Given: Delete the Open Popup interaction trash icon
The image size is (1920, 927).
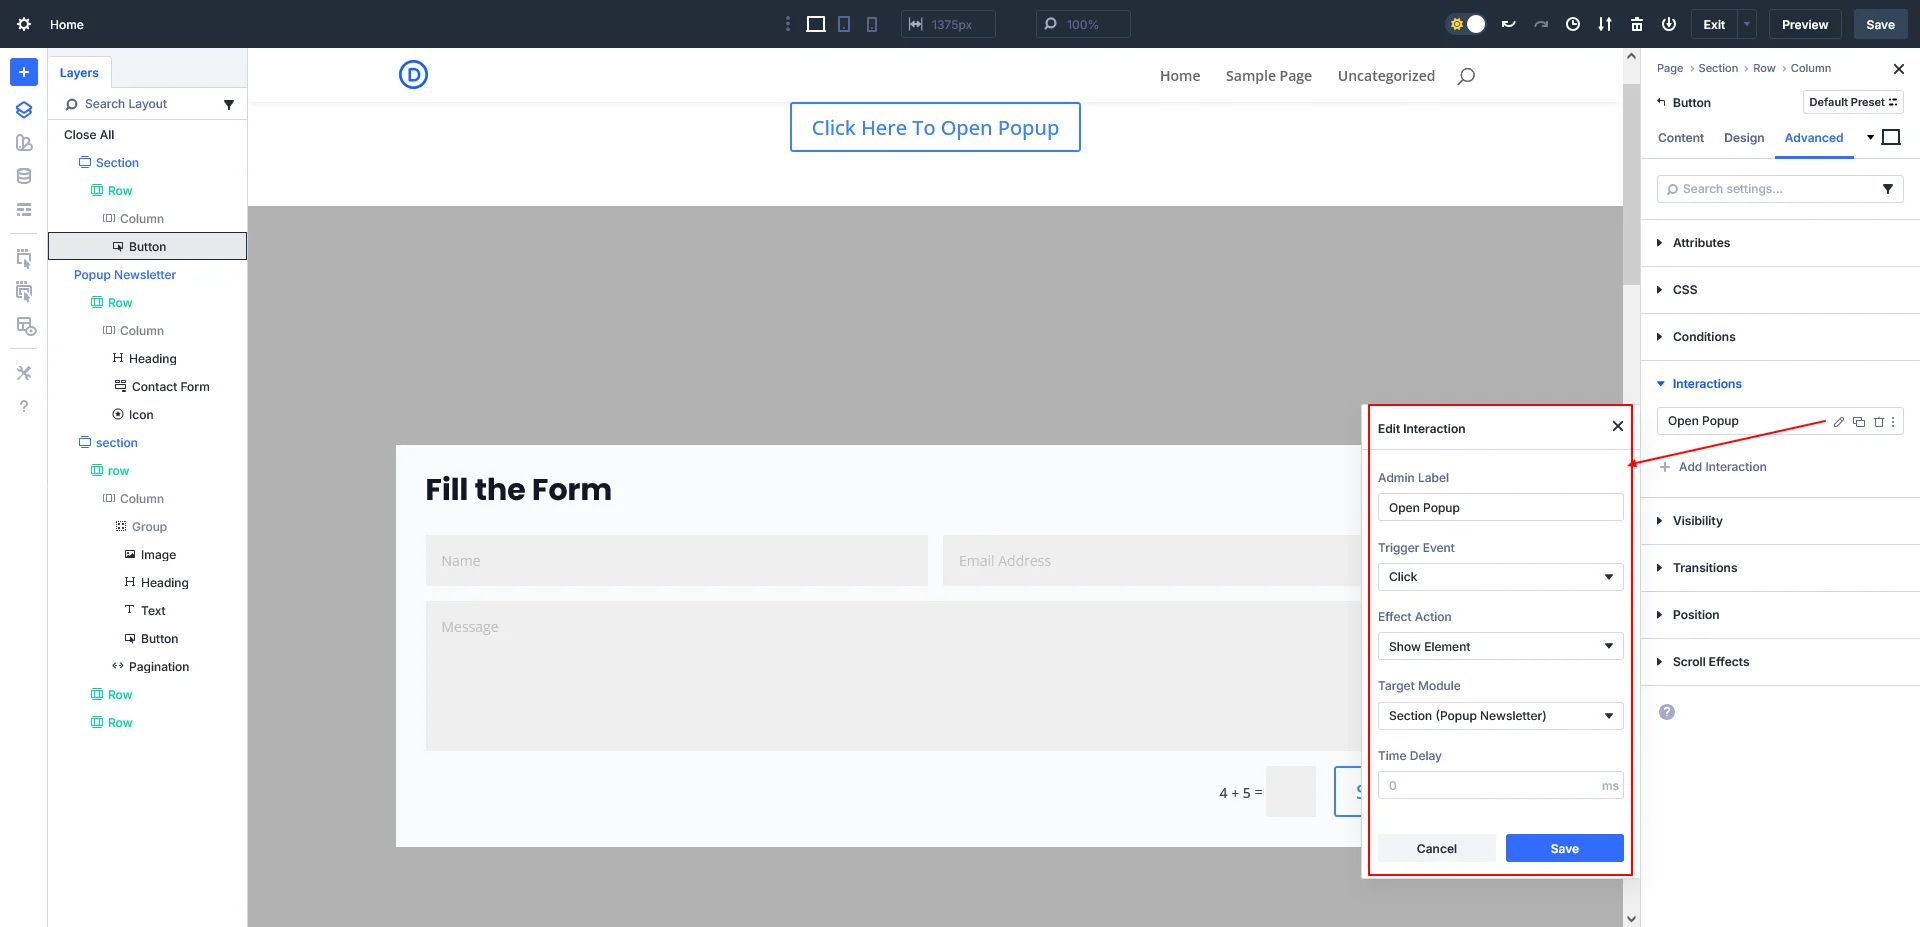Looking at the screenshot, I should (1879, 422).
